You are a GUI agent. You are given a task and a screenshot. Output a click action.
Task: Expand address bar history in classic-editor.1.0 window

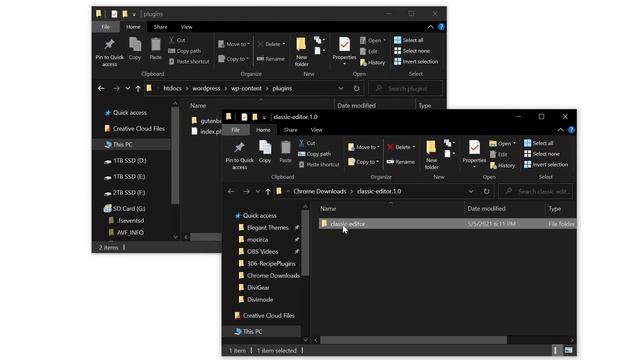click(471, 191)
